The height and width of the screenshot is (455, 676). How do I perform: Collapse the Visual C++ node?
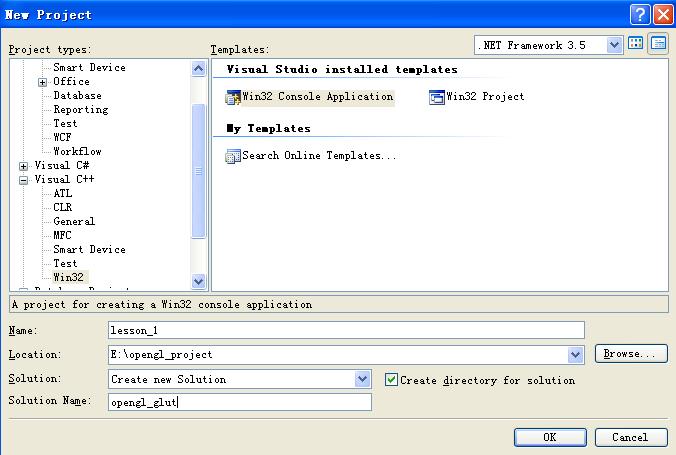23,180
